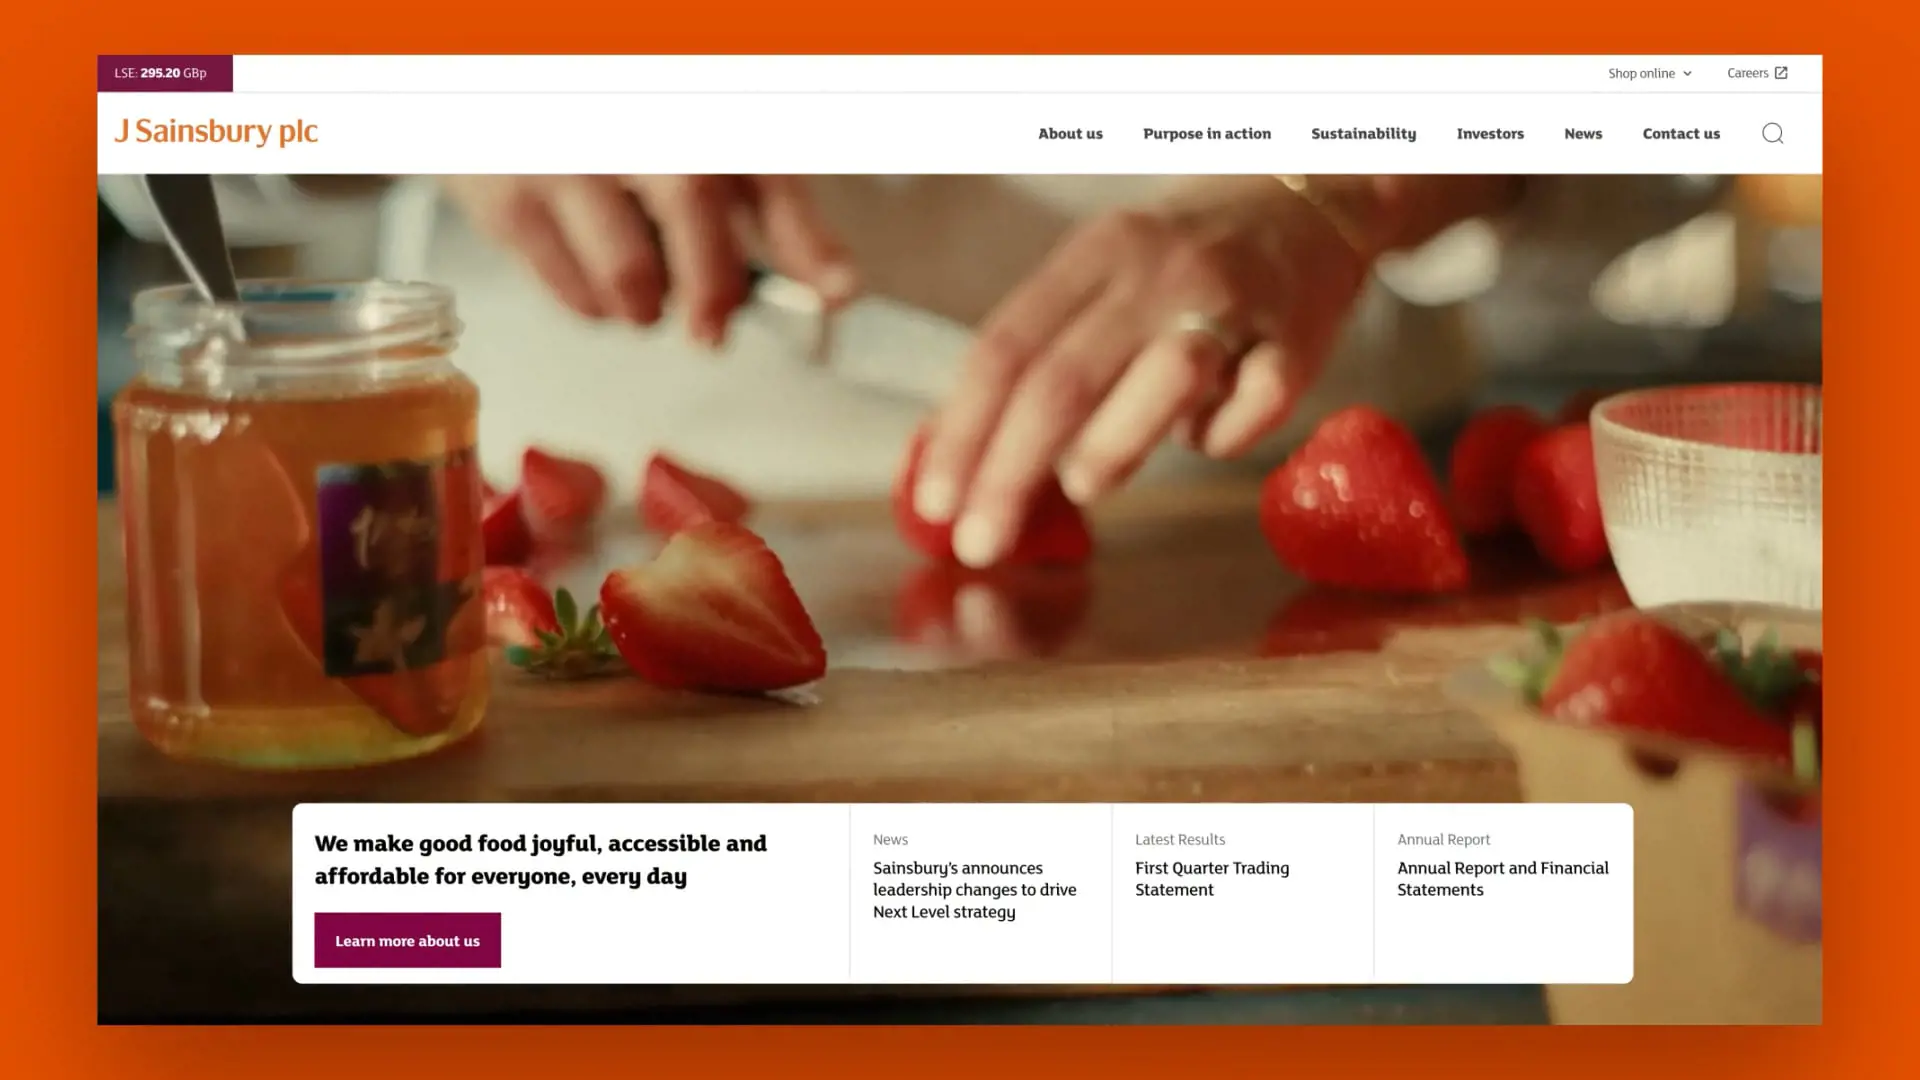
Task: Click the J Sainsbury plc logo
Action: click(x=216, y=131)
